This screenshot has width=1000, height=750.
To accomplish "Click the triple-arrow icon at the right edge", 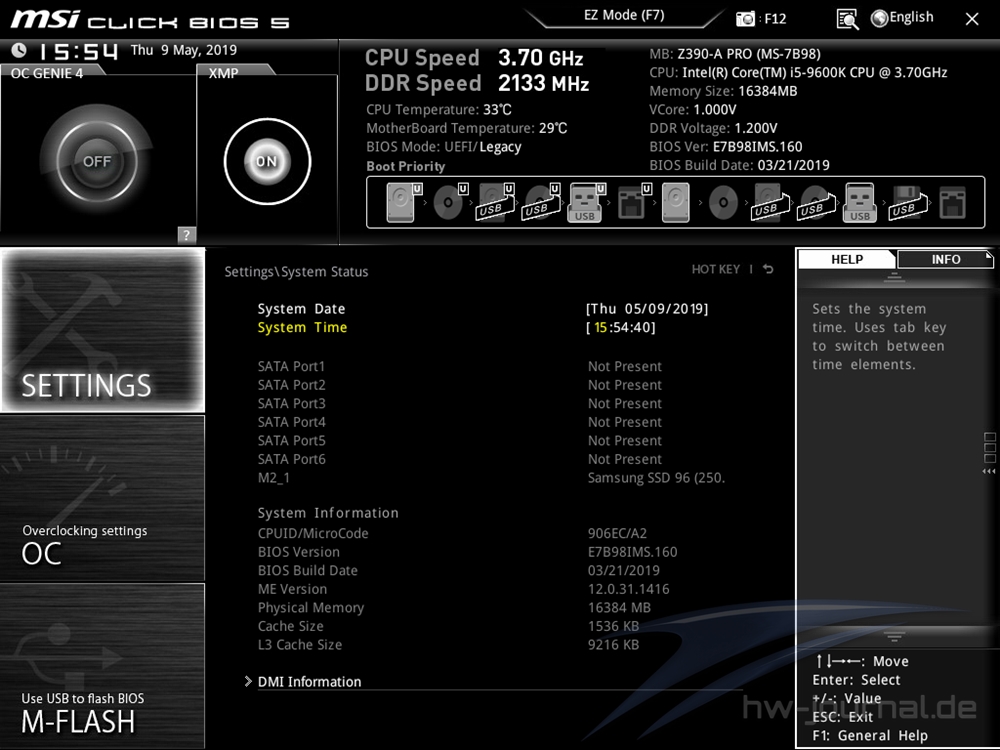I will pos(989,471).
